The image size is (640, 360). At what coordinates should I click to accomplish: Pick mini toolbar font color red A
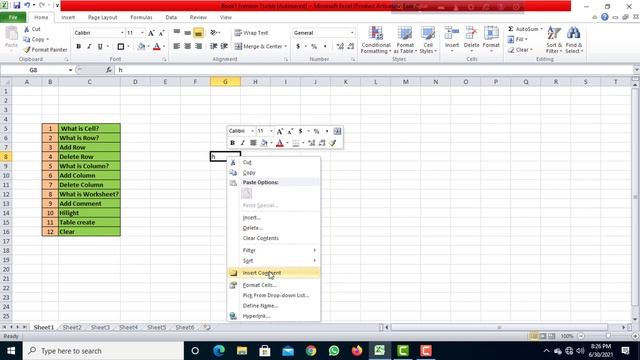280,143
